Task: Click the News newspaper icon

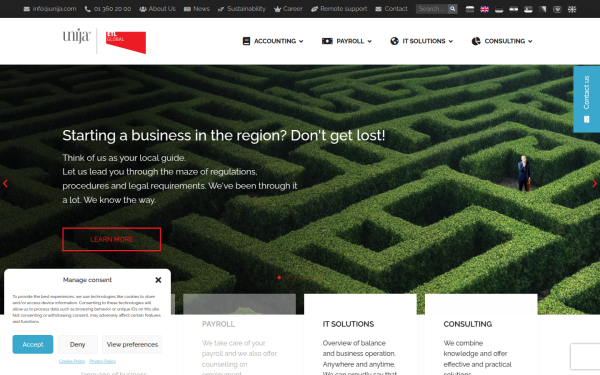Action: [x=187, y=9]
